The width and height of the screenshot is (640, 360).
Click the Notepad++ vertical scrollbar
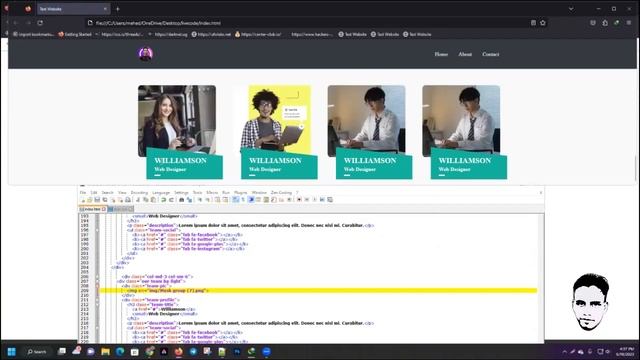click(x=541, y=278)
